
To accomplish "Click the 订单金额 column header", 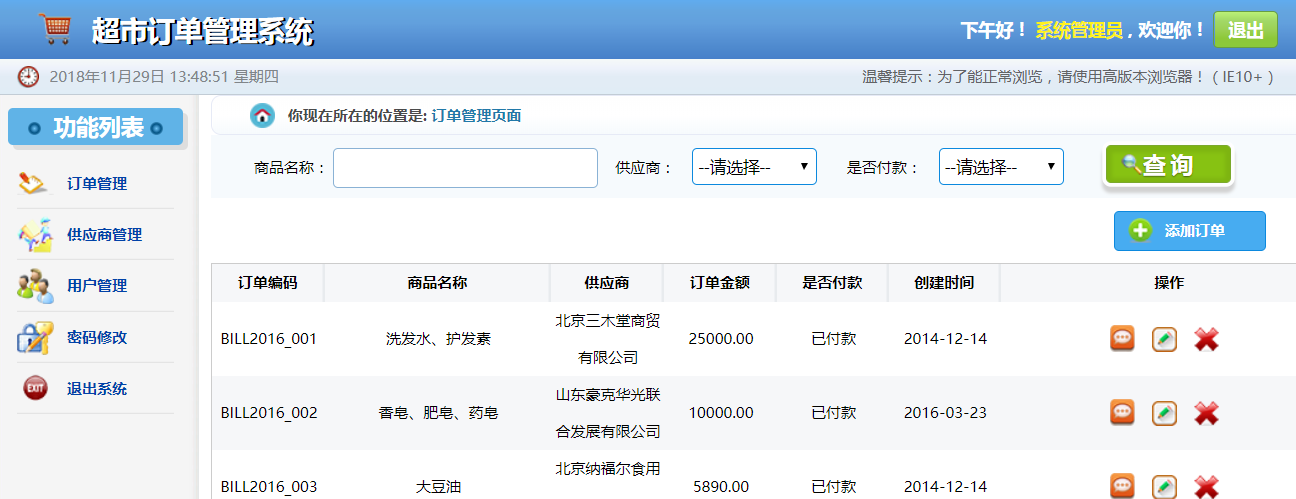I will [x=720, y=283].
